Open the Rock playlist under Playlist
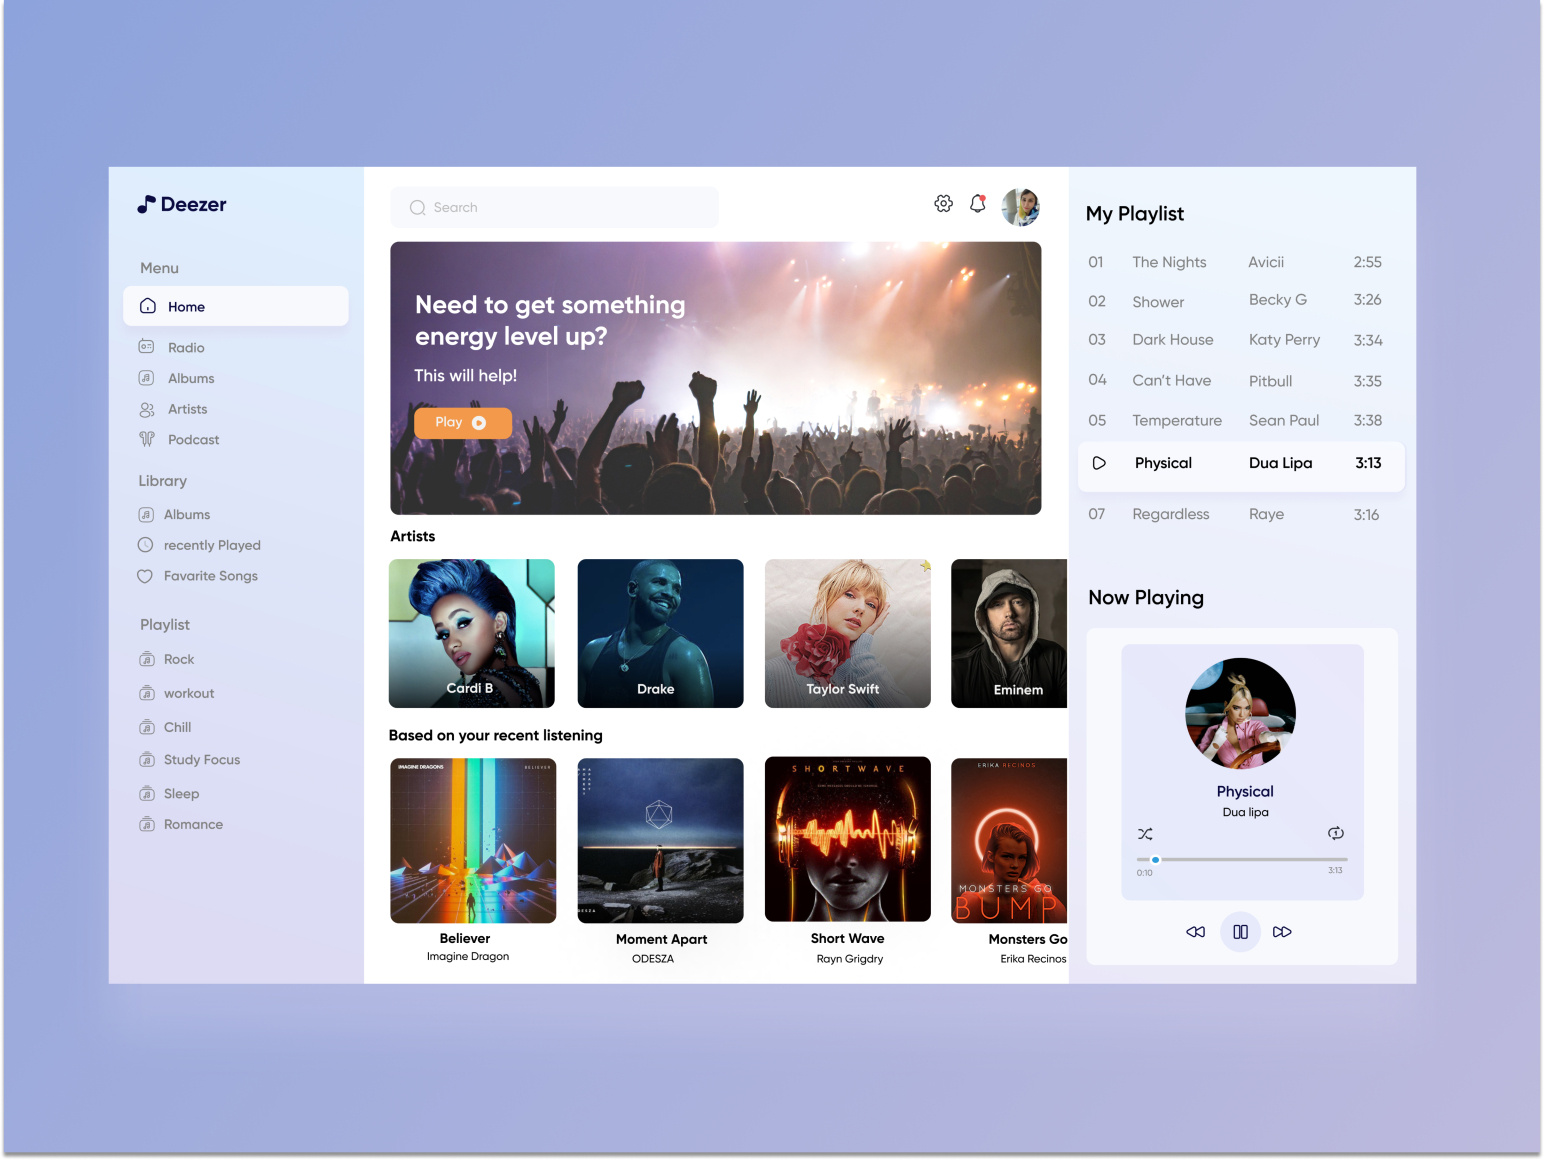This screenshot has height=1160, width=1544. 179,659
